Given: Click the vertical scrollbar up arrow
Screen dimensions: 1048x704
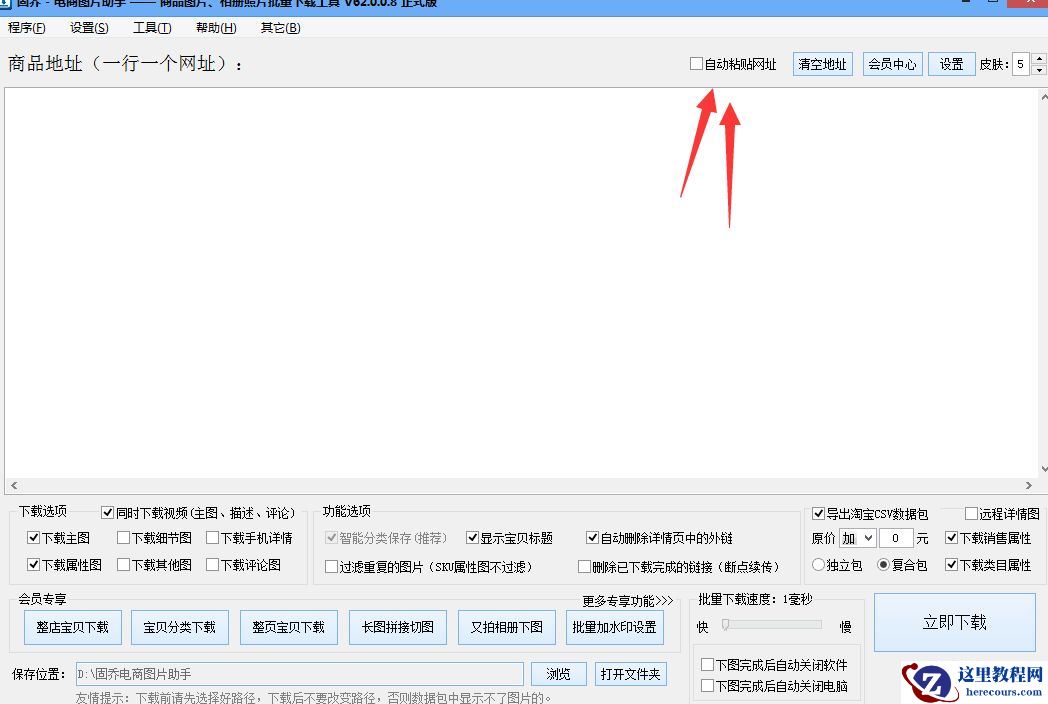Looking at the screenshot, I should coord(1044,97).
